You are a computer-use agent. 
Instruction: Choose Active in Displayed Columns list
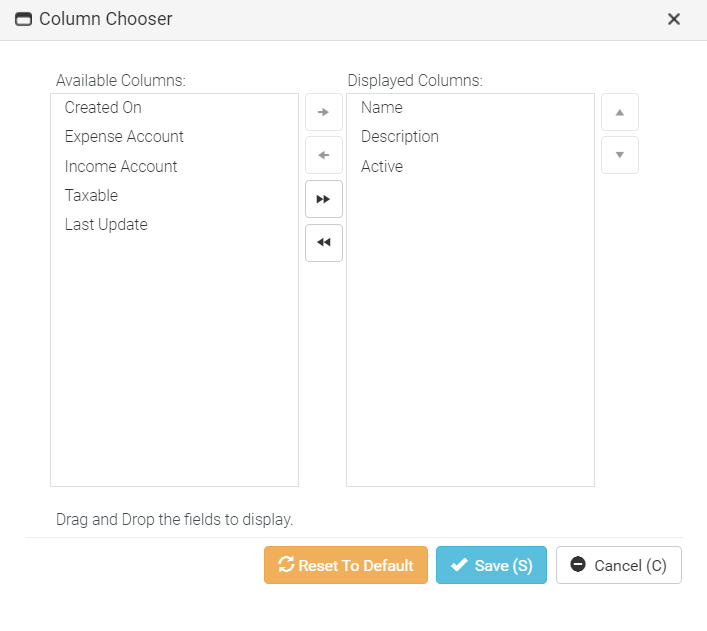click(x=382, y=166)
